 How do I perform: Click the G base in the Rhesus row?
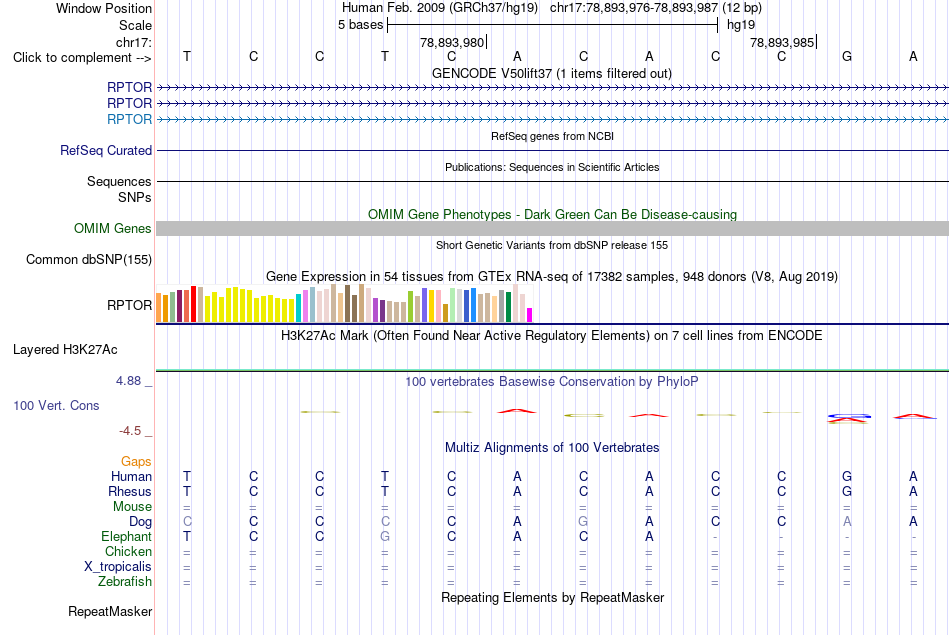[847, 491]
